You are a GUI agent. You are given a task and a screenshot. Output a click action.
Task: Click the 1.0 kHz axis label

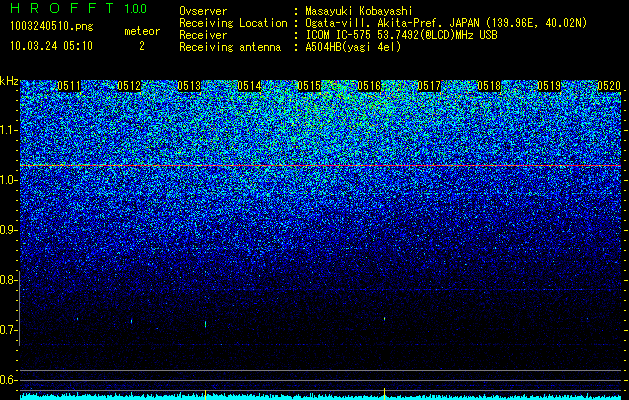pos(7,181)
